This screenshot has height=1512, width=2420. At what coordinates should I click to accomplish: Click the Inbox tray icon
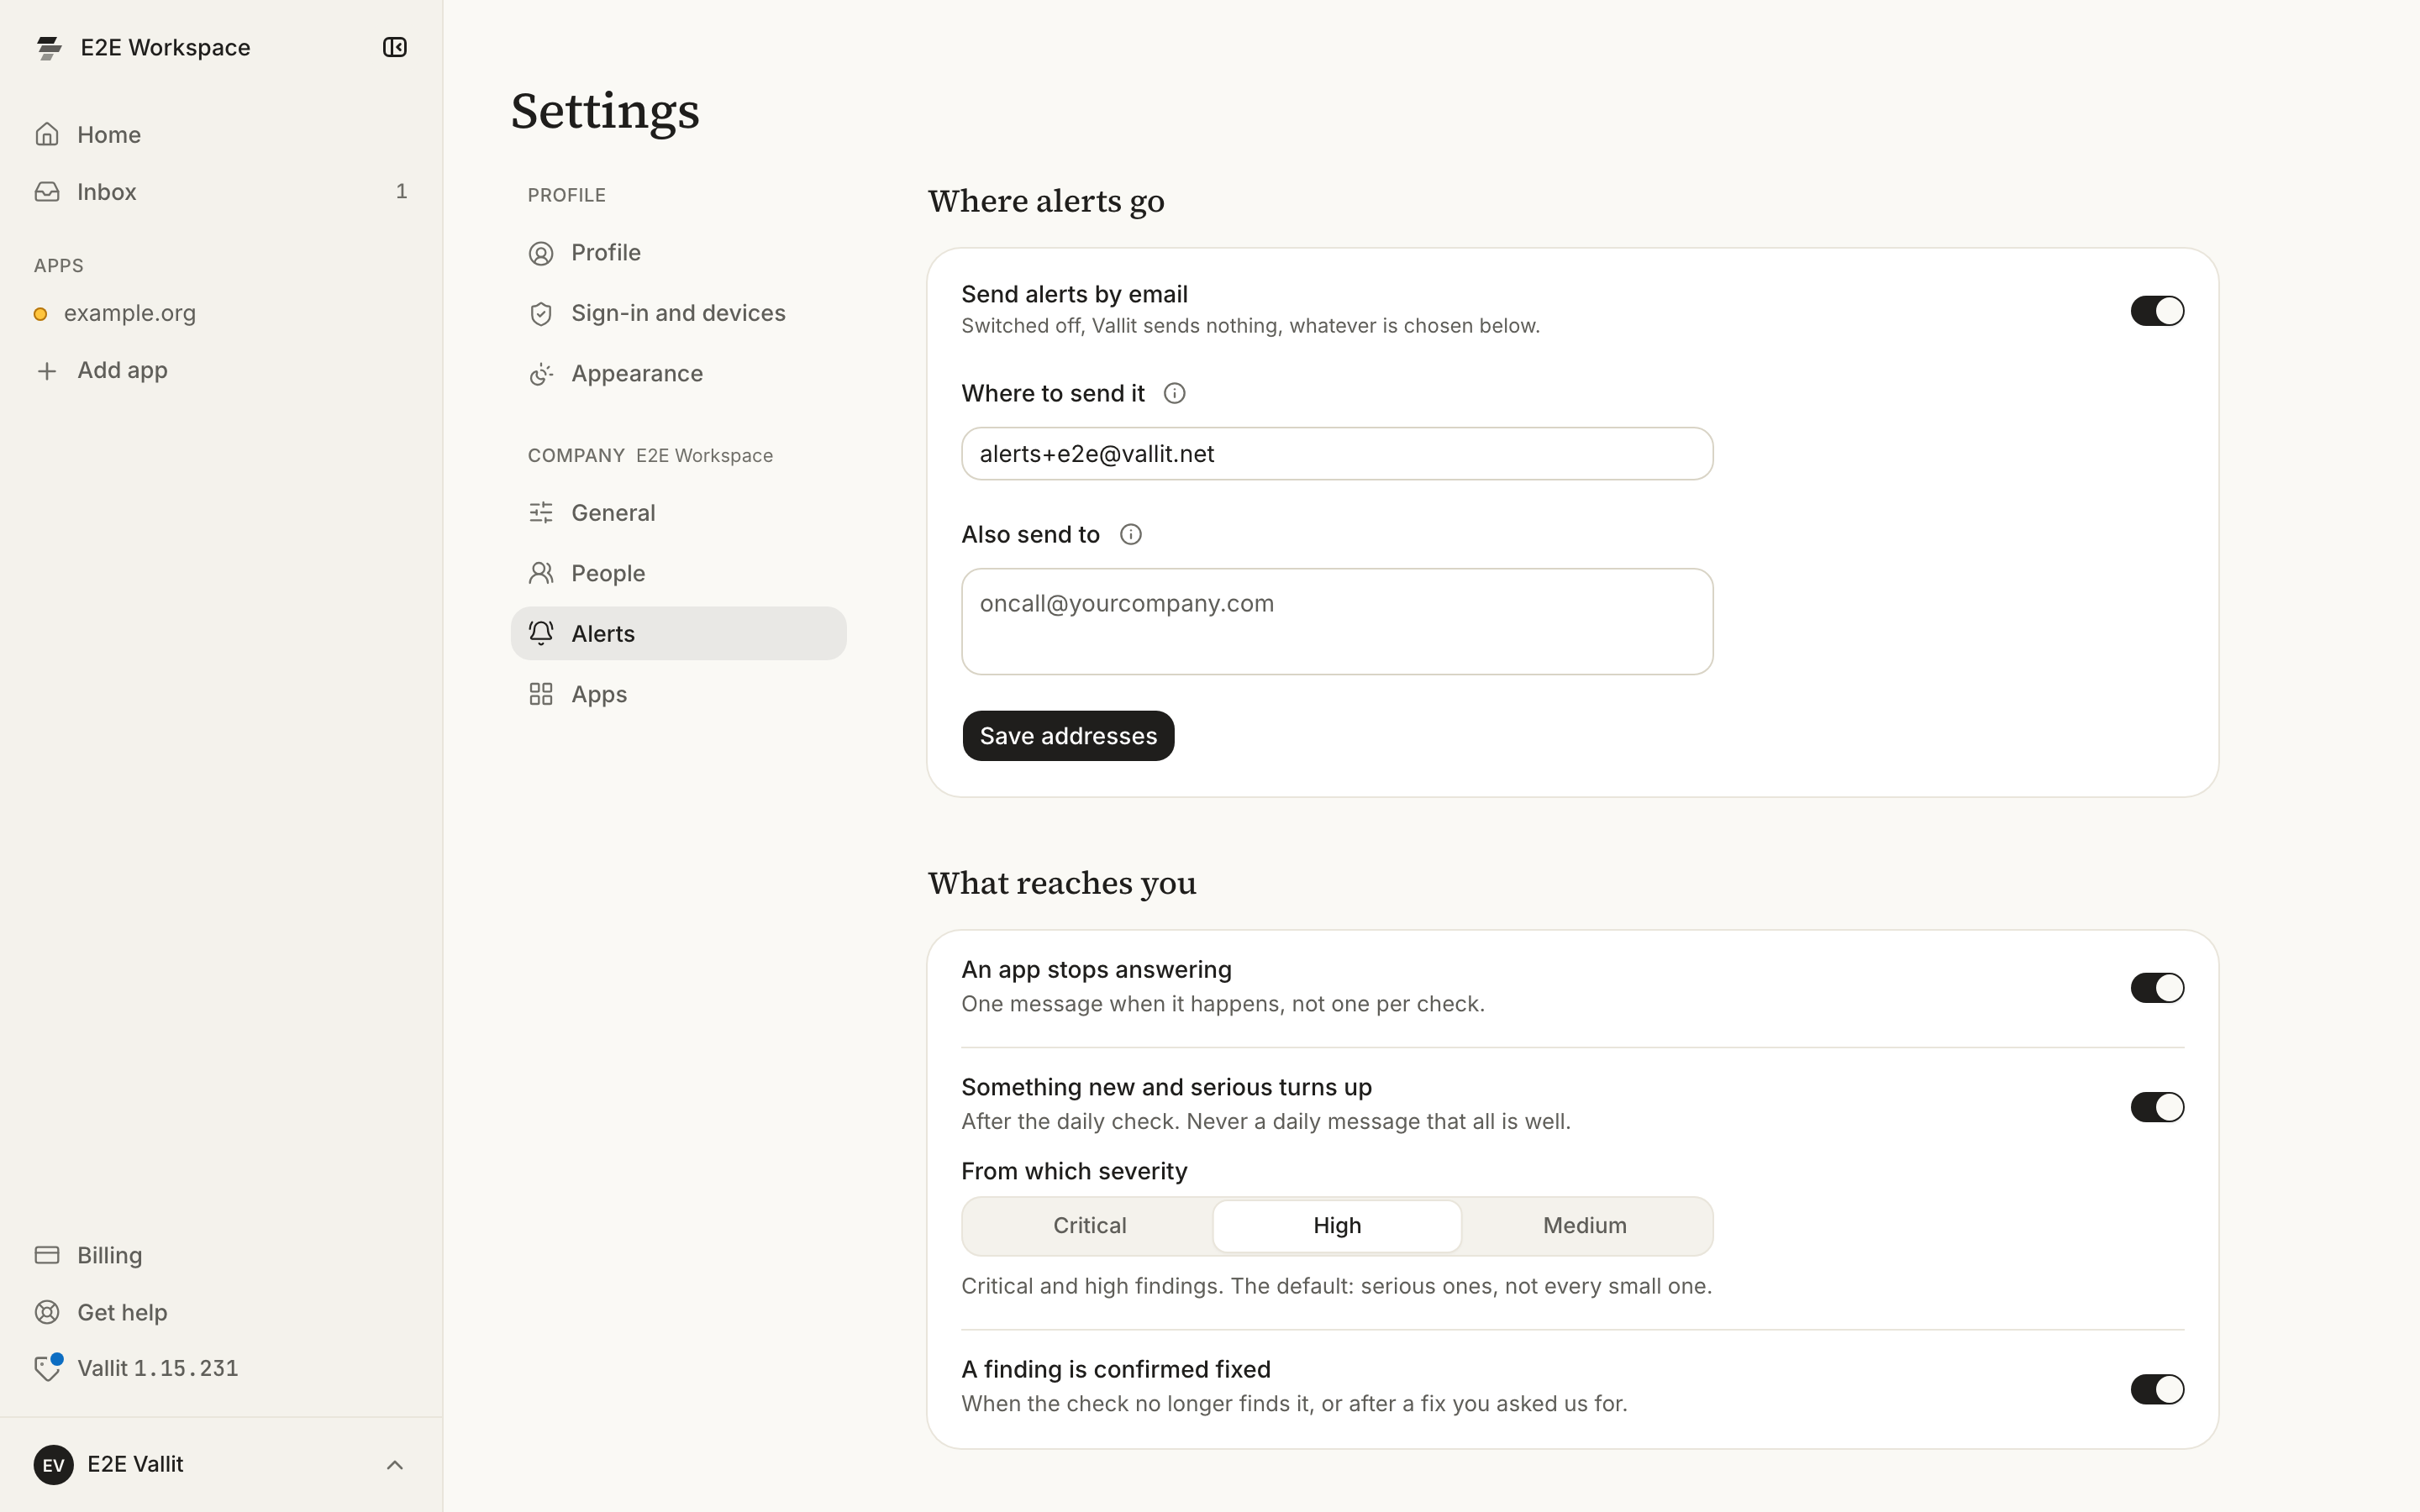coord(47,191)
